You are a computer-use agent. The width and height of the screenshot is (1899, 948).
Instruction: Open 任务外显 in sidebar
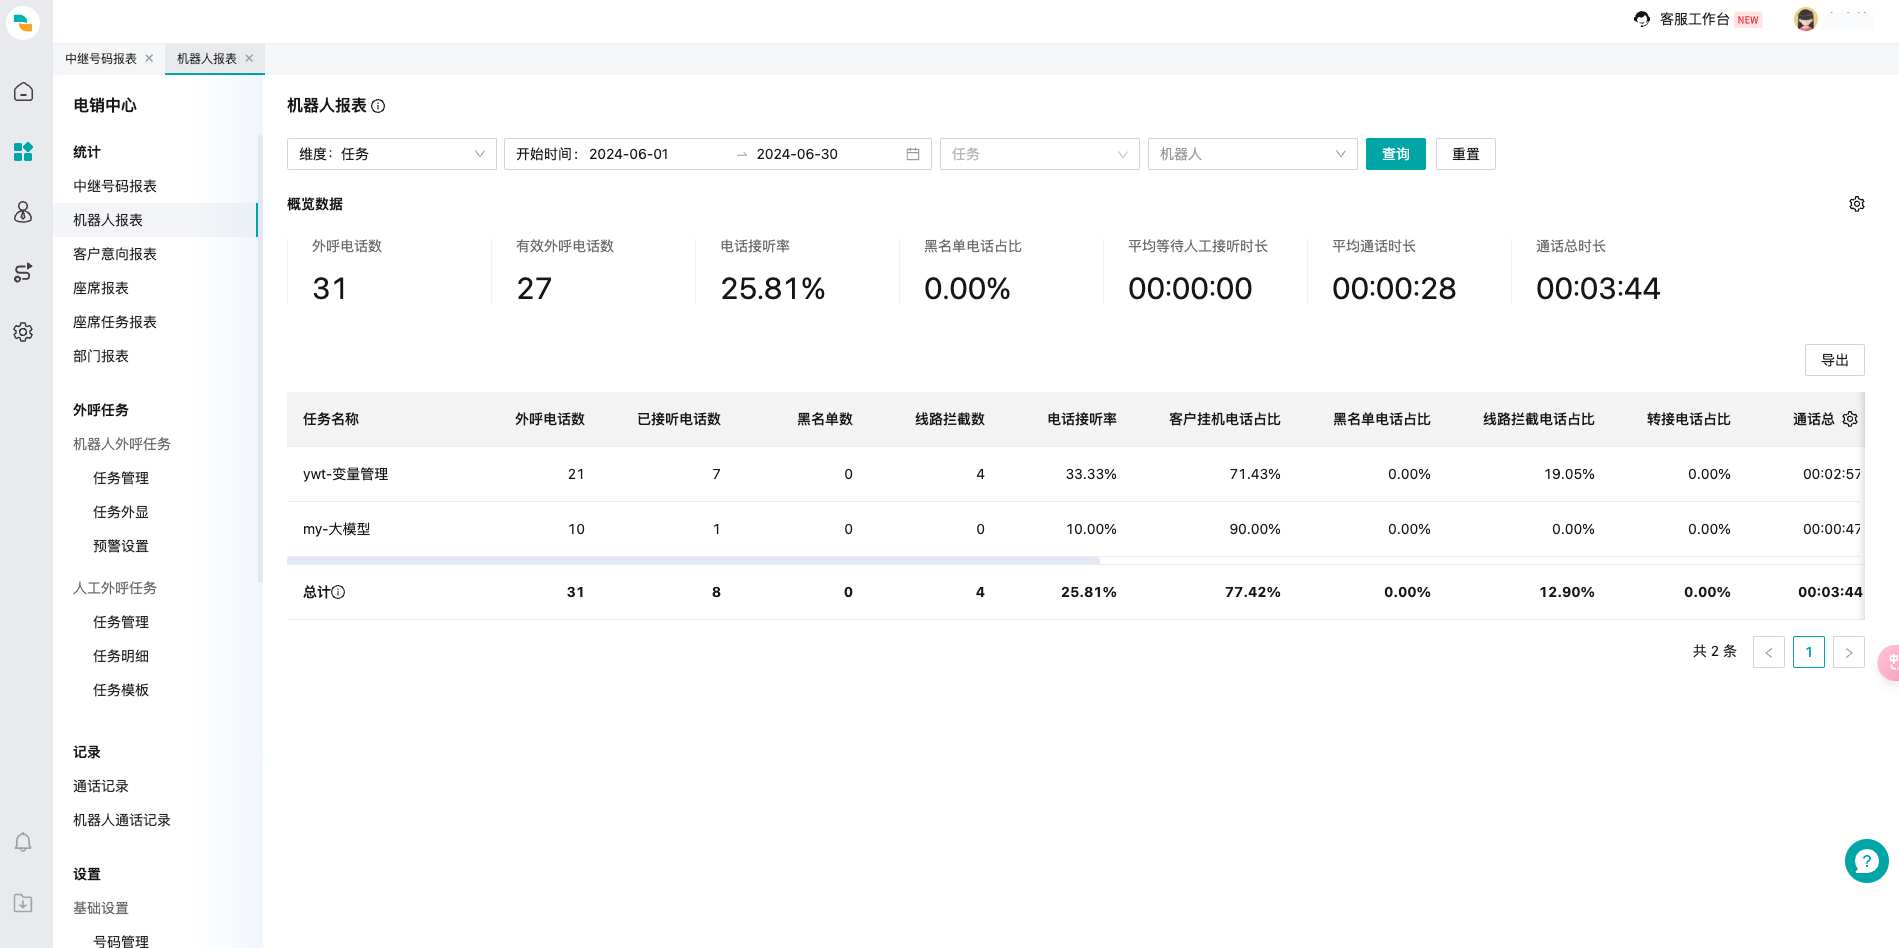(121, 512)
